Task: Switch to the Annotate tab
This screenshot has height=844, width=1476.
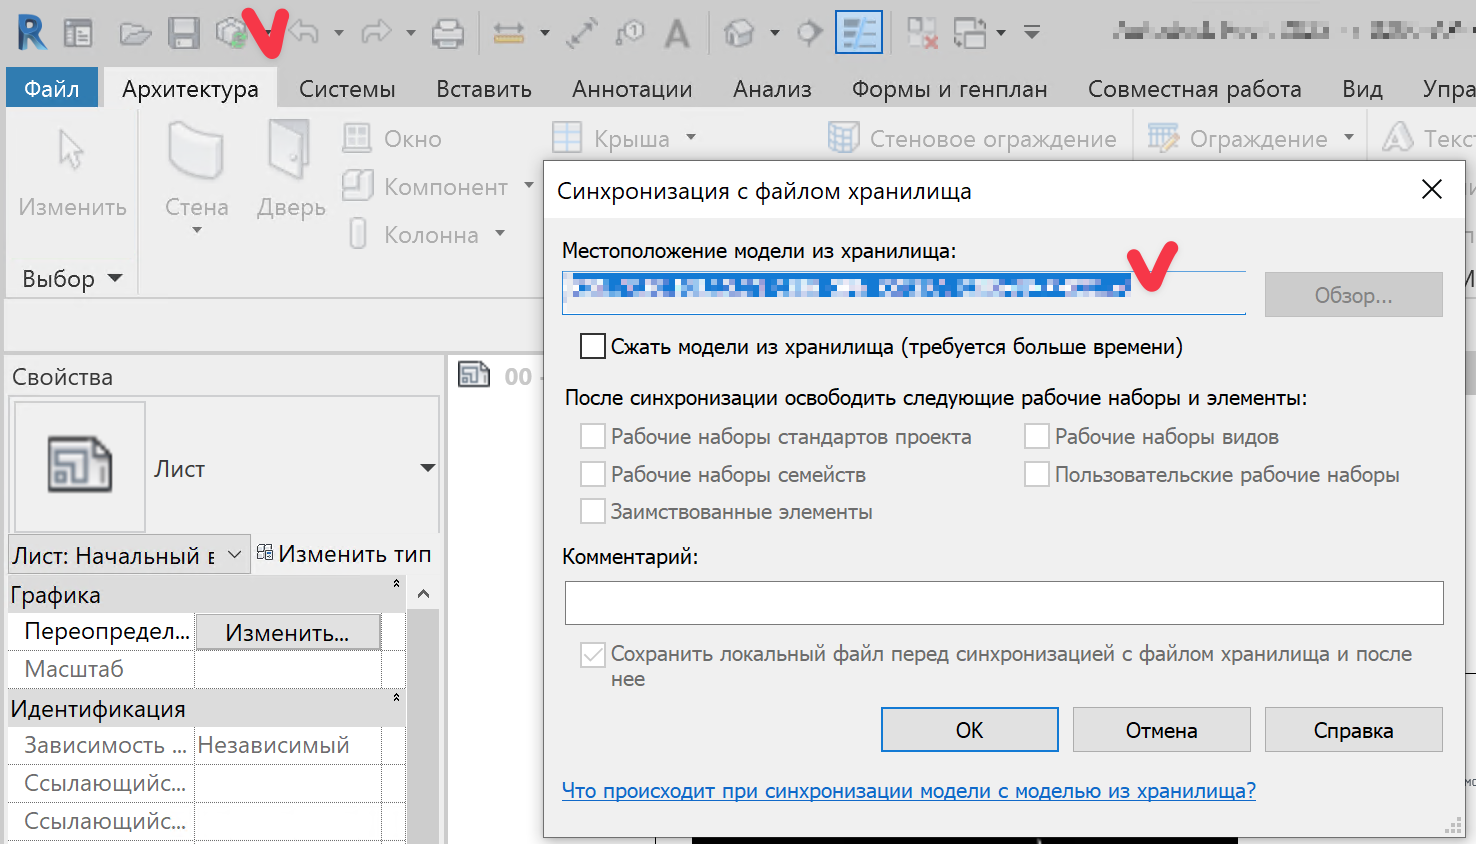Action: coord(632,89)
